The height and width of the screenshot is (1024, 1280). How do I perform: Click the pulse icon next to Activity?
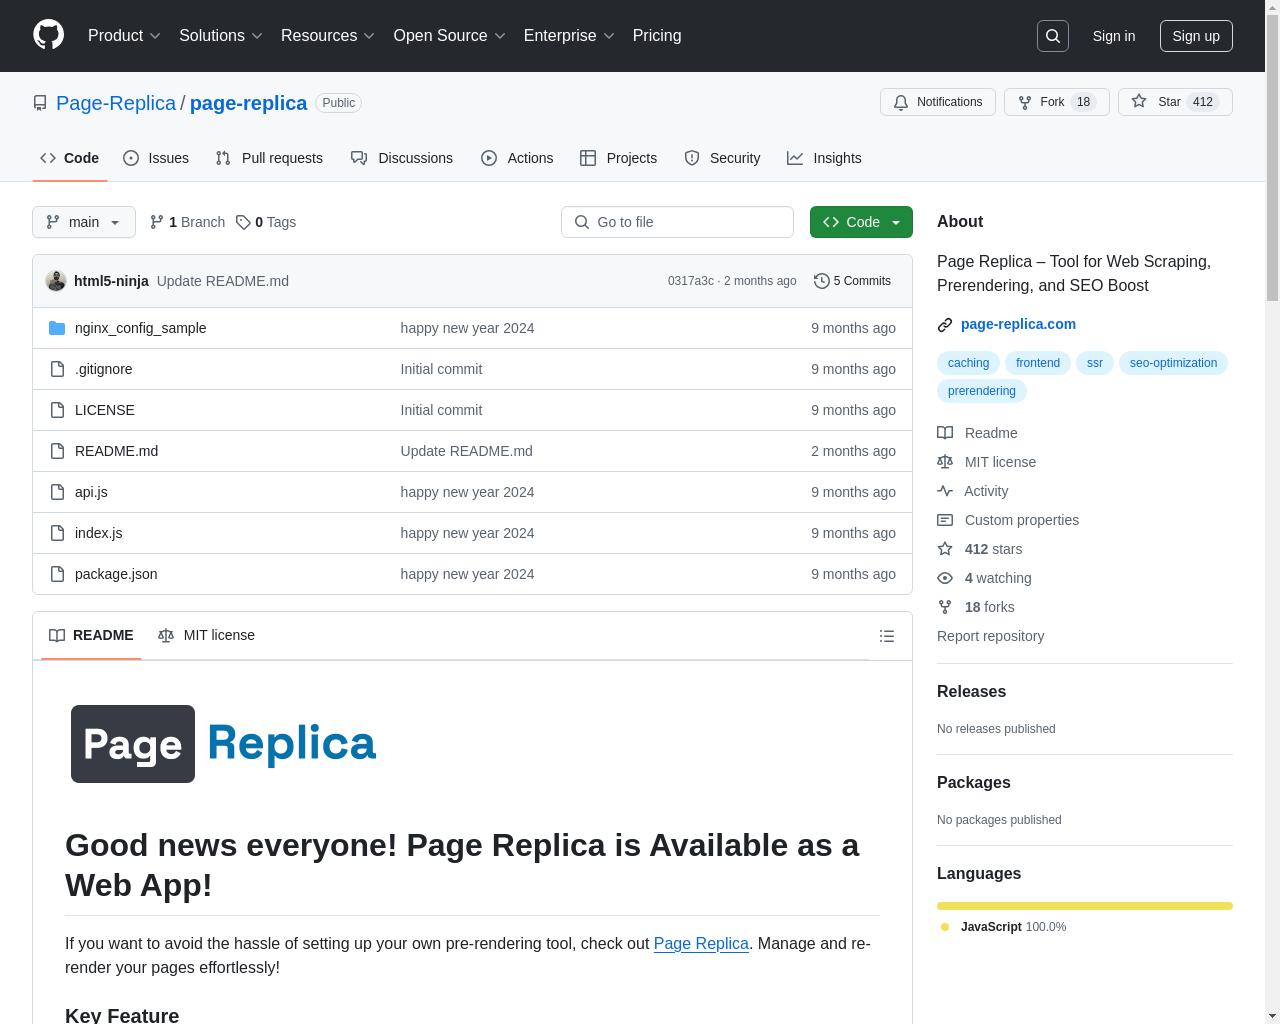coord(945,491)
